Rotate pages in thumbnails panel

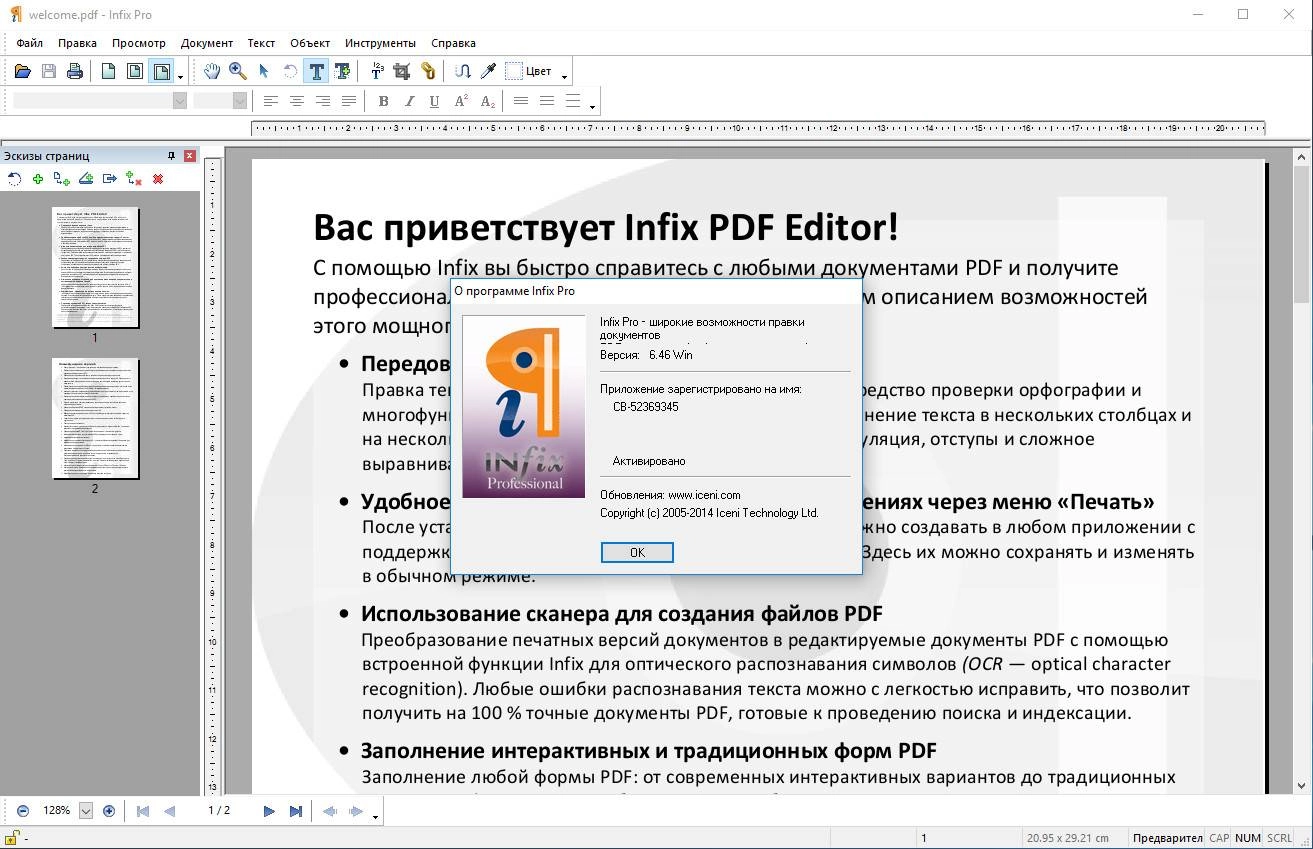point(14,179)
